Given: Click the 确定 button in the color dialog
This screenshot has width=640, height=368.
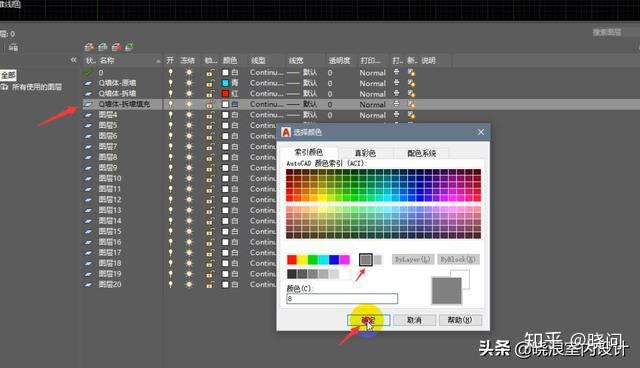Looking at the screenshot, I should coord(369,320).
